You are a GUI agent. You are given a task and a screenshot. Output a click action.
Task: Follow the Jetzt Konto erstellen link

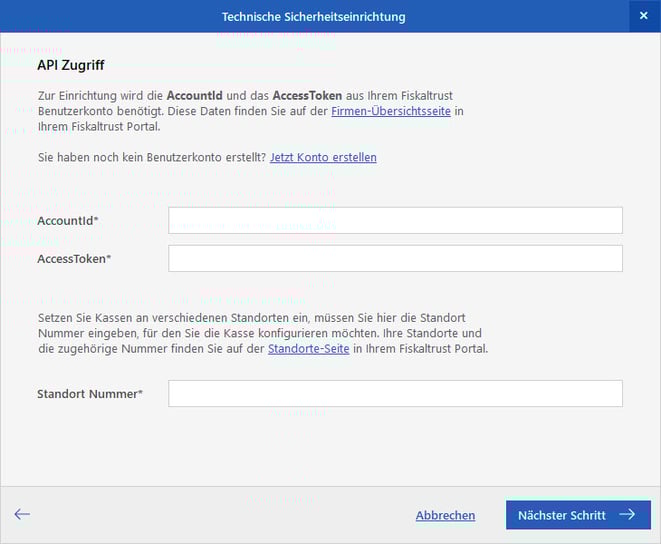(x=323, y=157)
